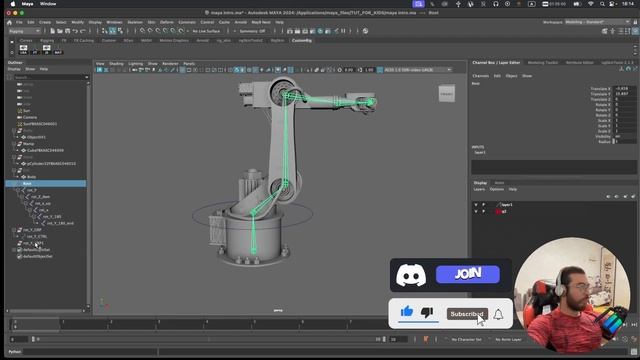Screen dimensions: 640x360
Task: Select the Root joint in outliner
Action: click(x=46, y=184)
